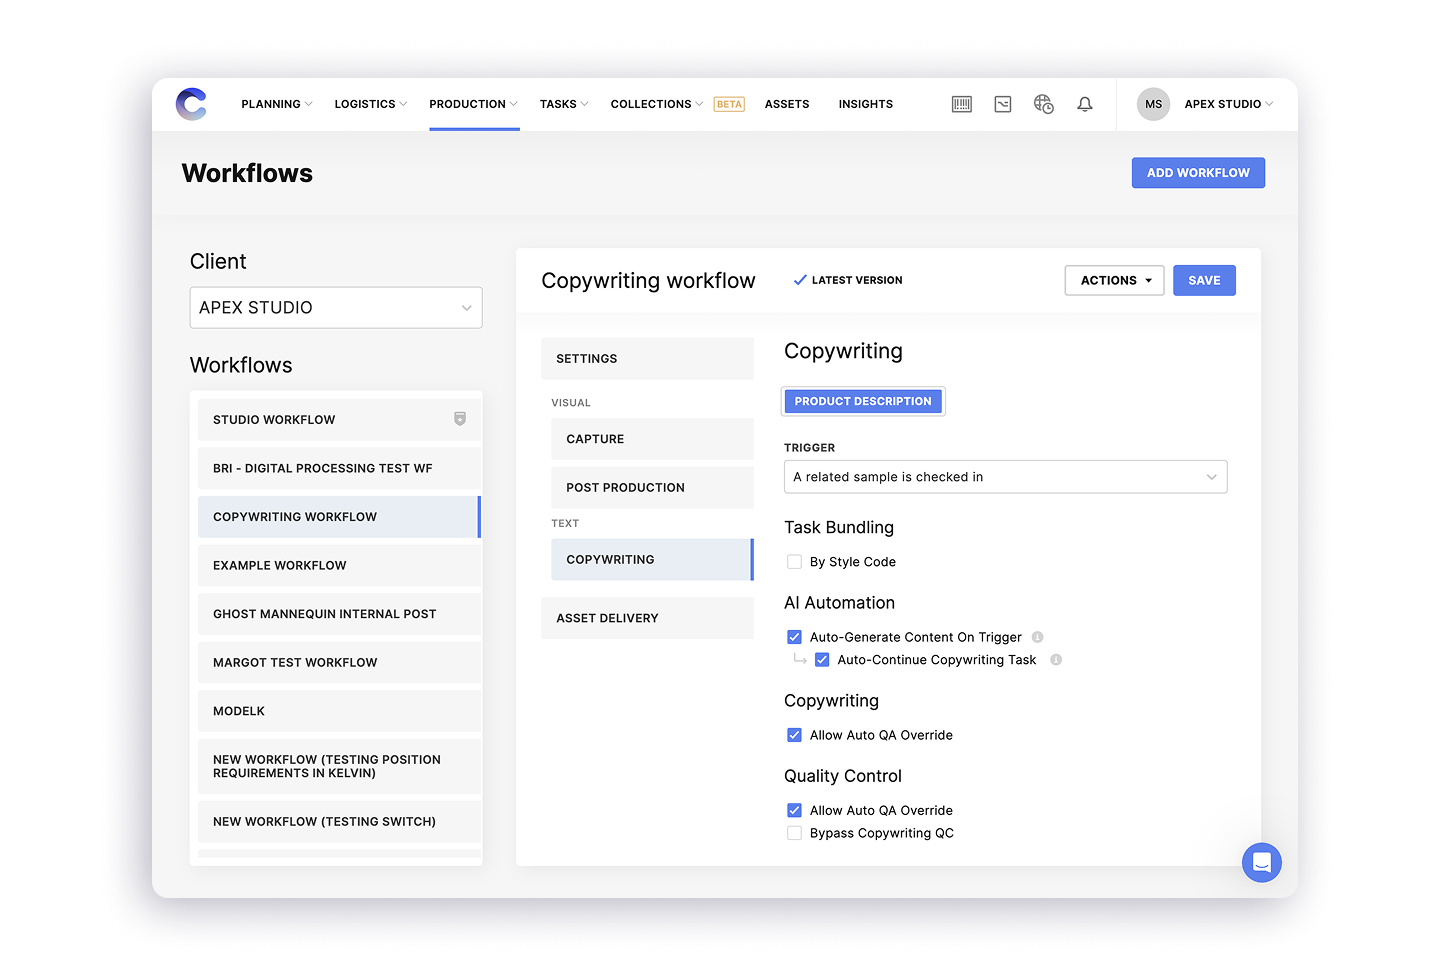Select New Workflow (Testing Position Requirements)
The image size is (1448, 968).
click(x=340, y=766)
